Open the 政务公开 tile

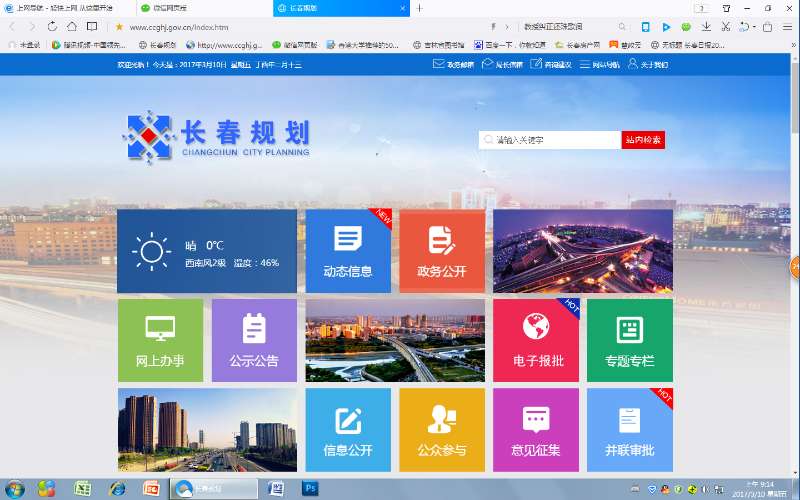tap(441, 251)
